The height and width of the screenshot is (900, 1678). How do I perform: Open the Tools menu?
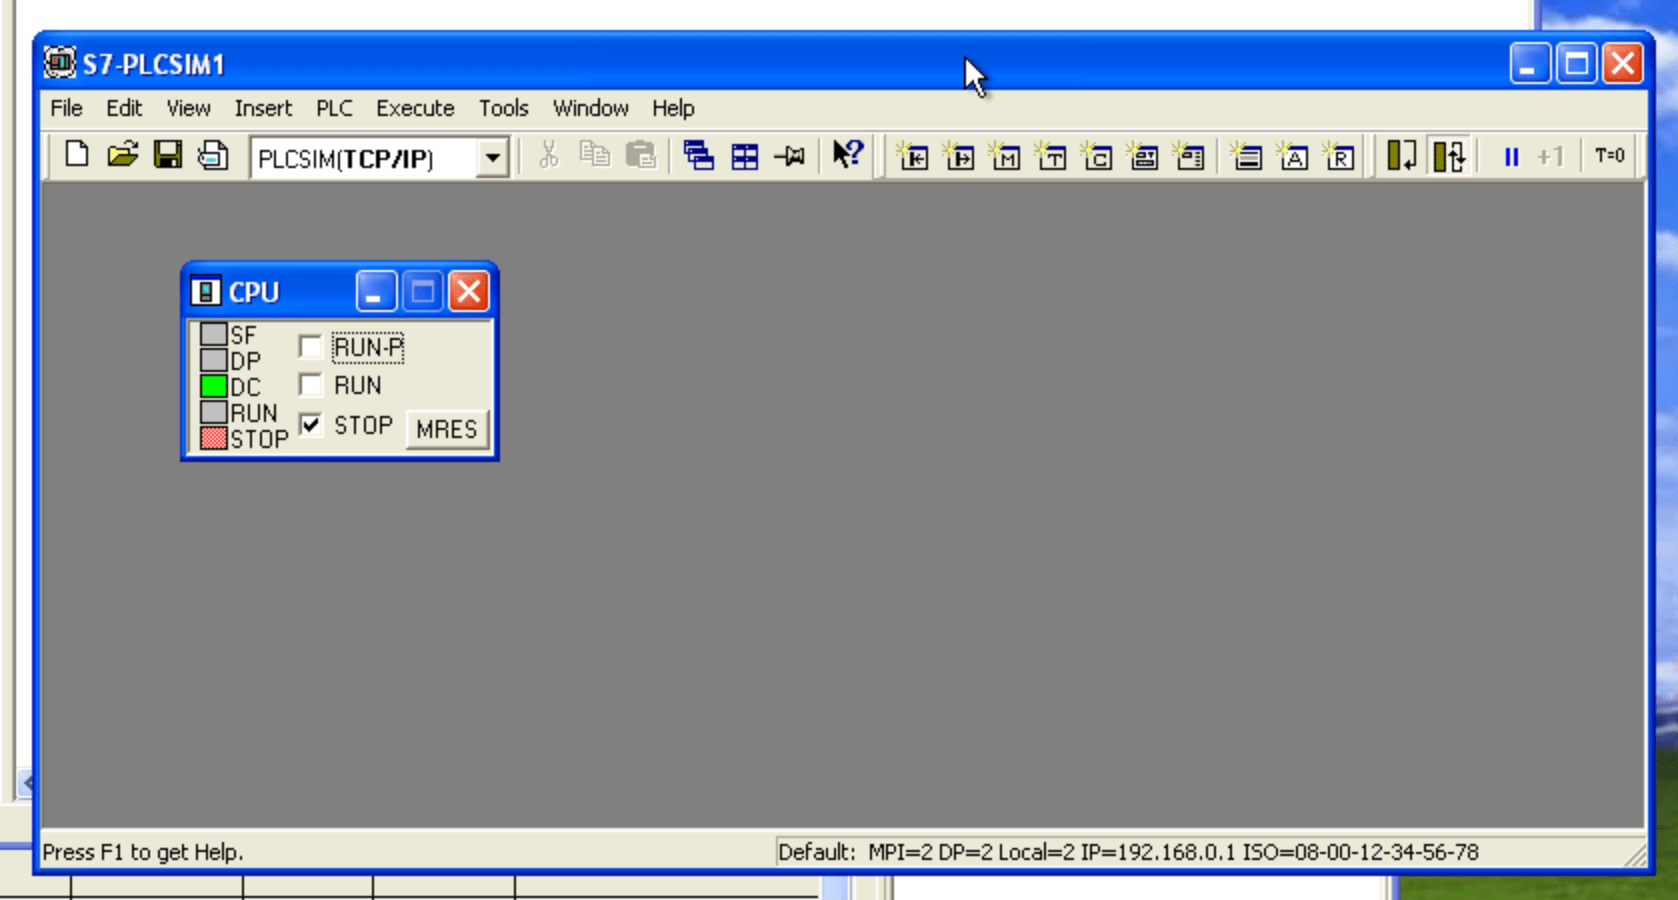[503, 108]
